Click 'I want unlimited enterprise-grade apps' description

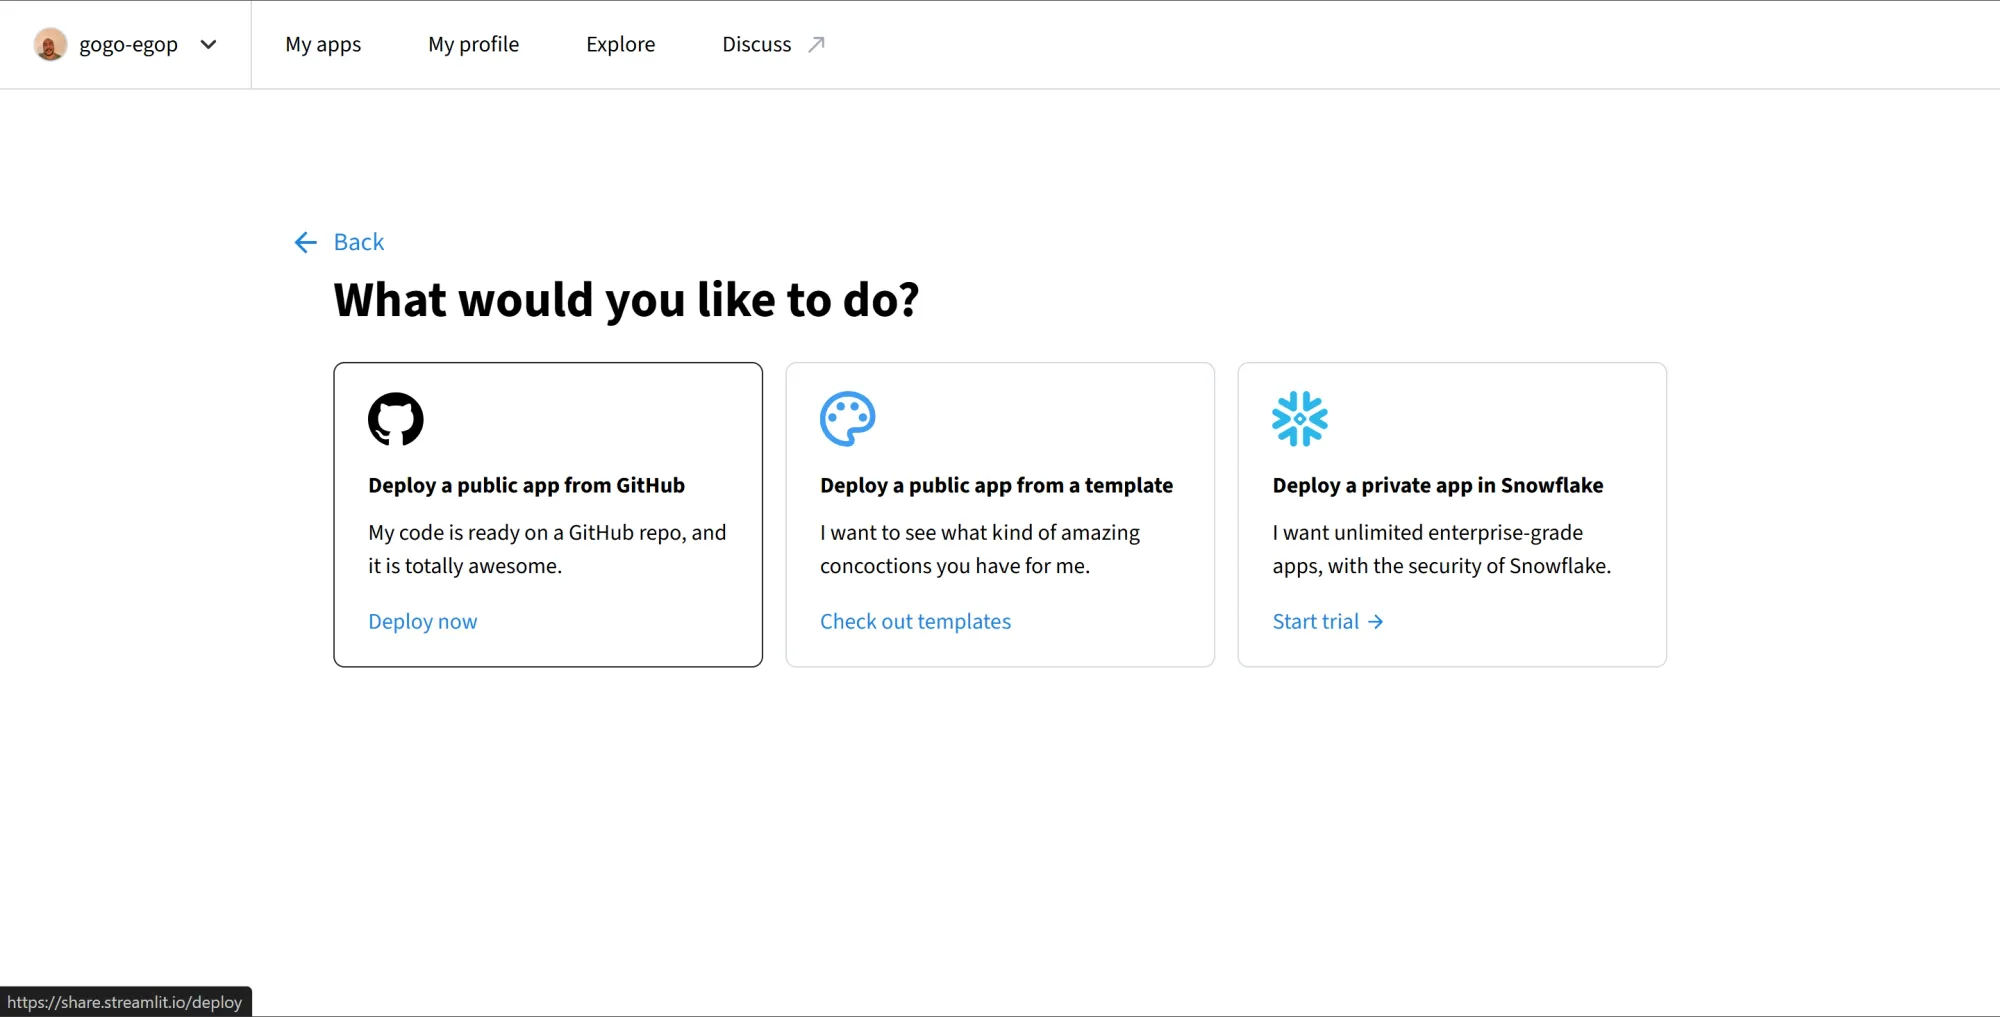click(1442, 549)
